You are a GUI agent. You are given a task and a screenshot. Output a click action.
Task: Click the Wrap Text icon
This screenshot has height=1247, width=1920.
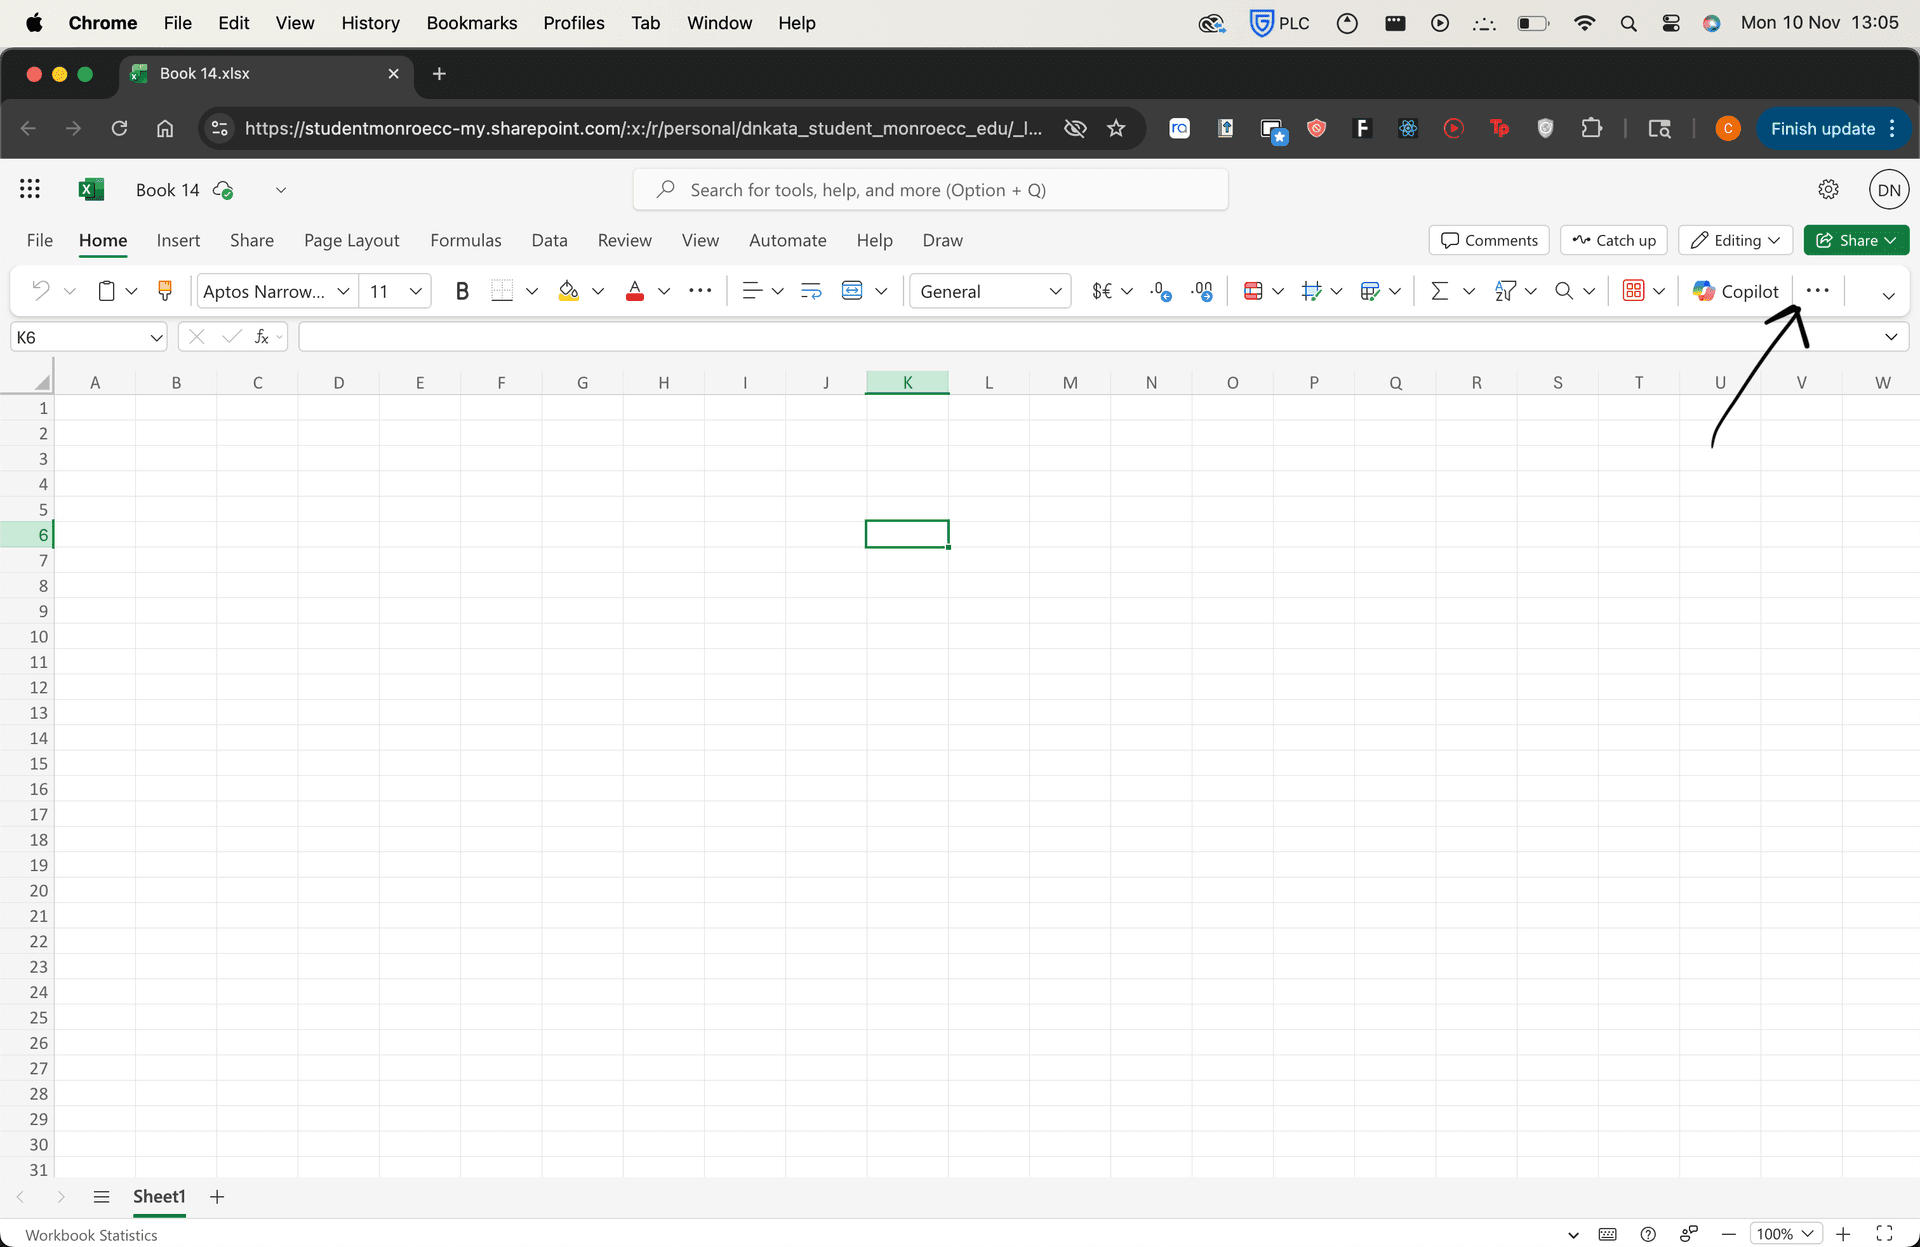tap(811, 291)
